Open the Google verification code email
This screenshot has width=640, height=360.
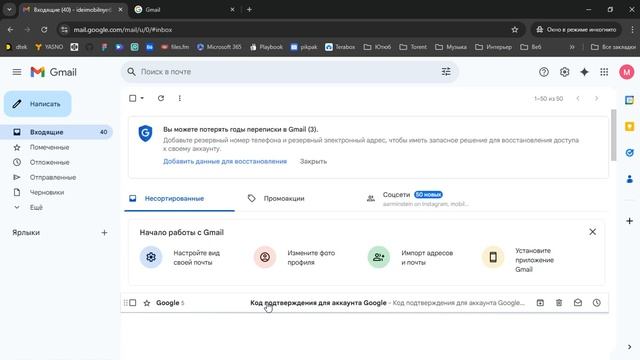[364, 303]
